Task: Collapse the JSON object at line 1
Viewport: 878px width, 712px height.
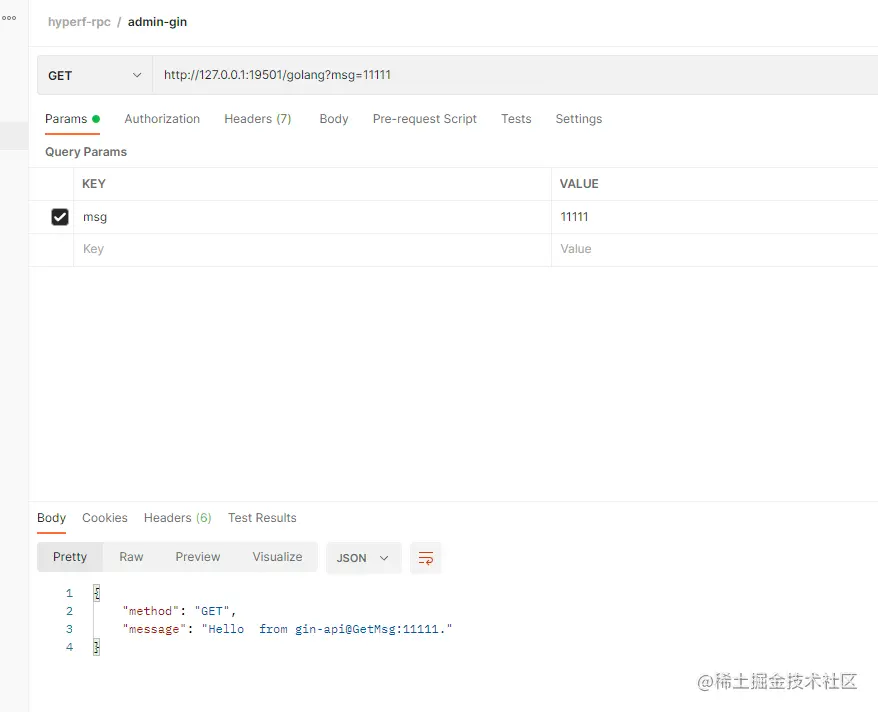Action: [x=97, y=593]
